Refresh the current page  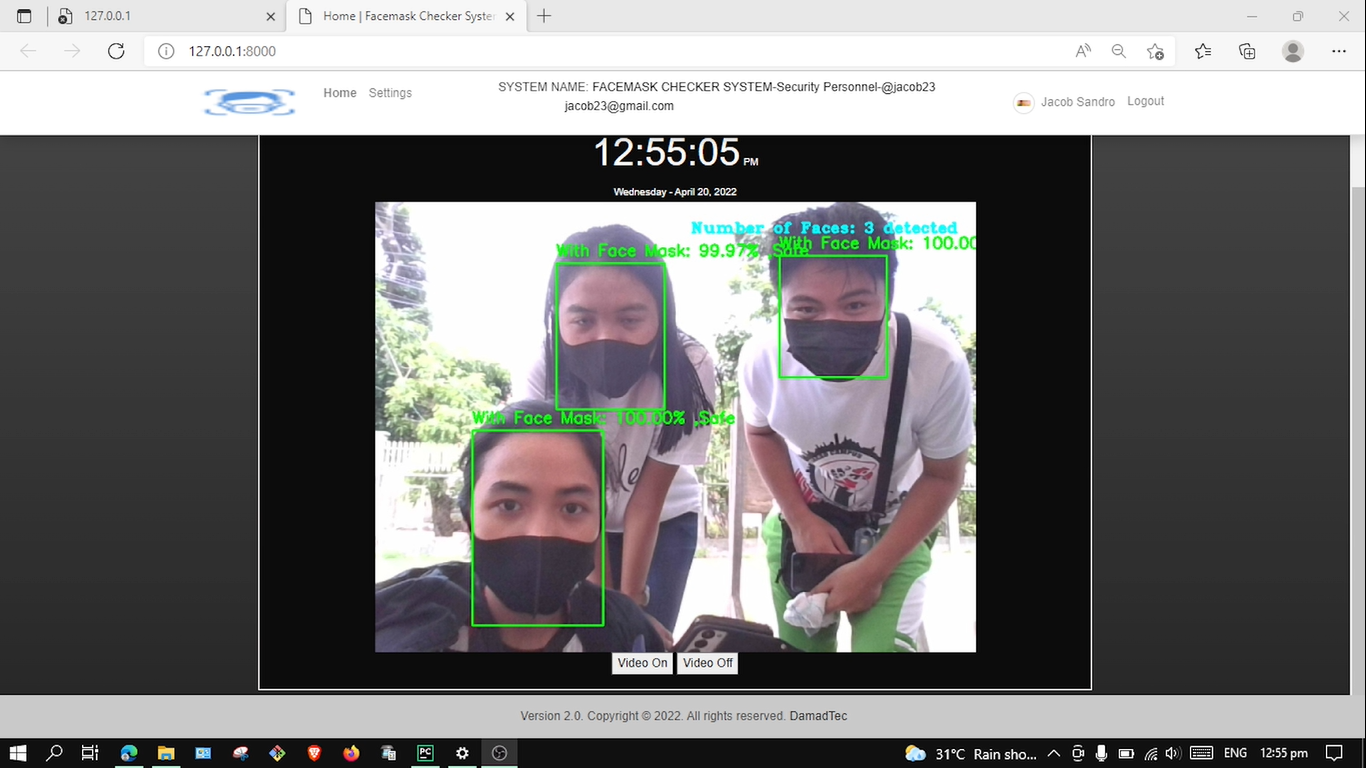click(116, 51)
